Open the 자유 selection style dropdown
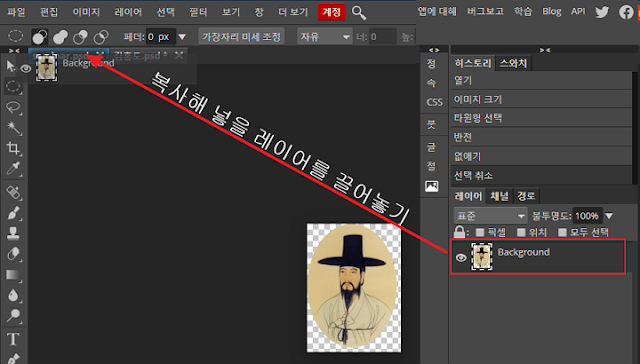This screenshot has width=640, height=364. point(324,37)
